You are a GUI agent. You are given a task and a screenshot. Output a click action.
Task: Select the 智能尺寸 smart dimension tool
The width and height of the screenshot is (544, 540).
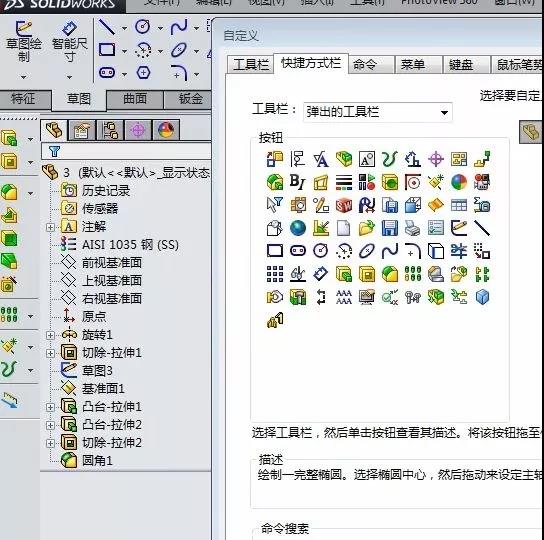coord(69,42)
